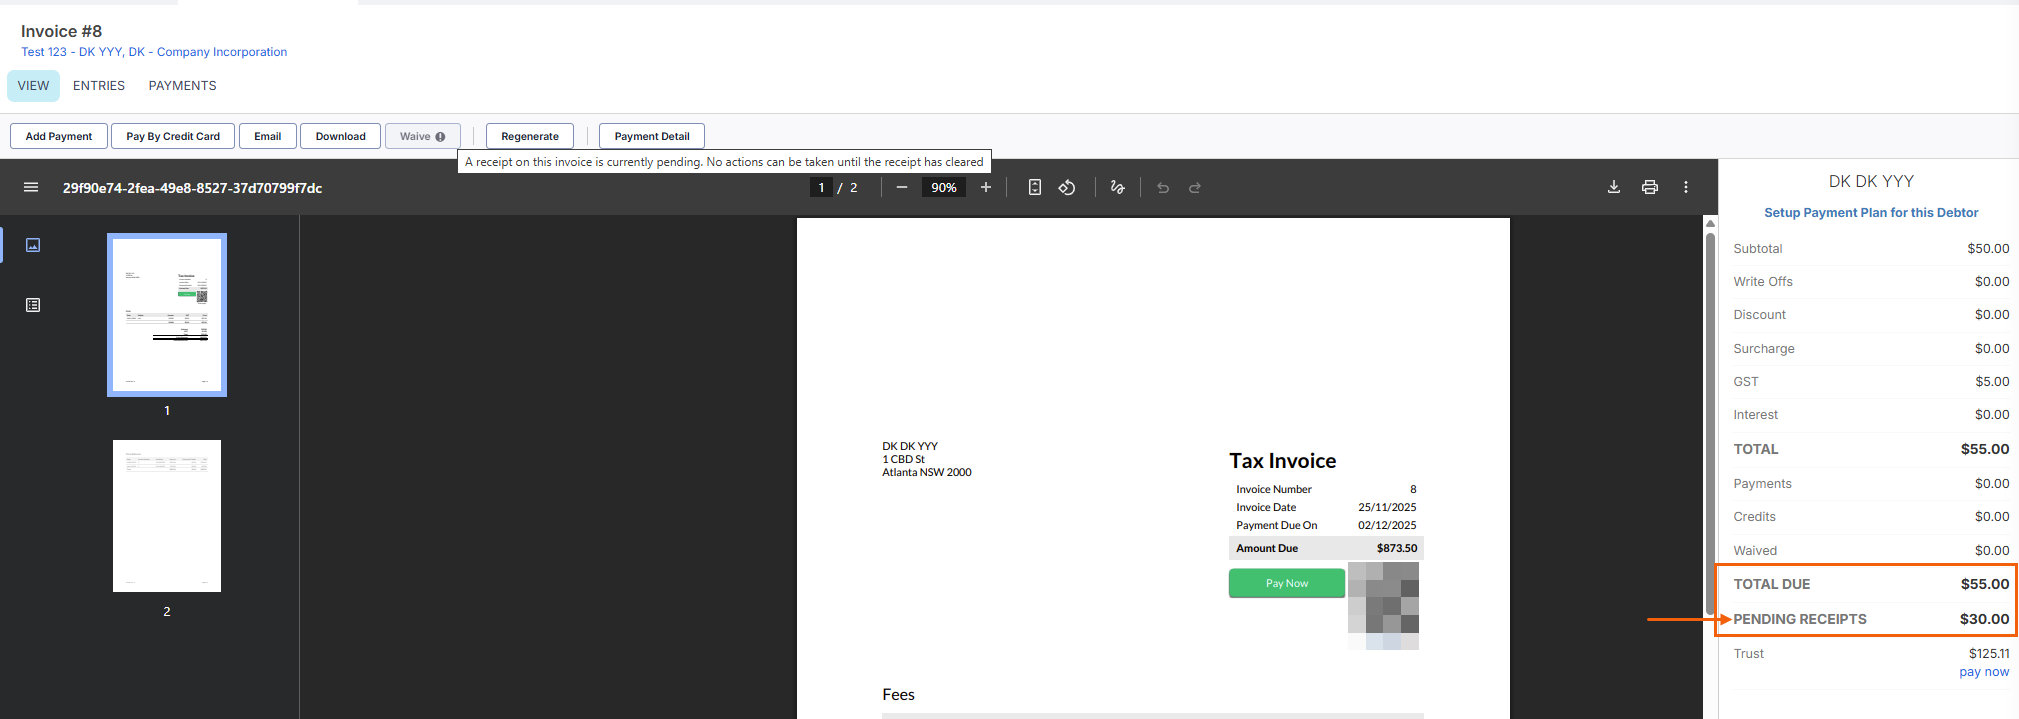This screenshot has width=2019, height=719.
Task: Download the PDF from viewer toolbar
Action: pyautogui.click(x=1614, y=188)
